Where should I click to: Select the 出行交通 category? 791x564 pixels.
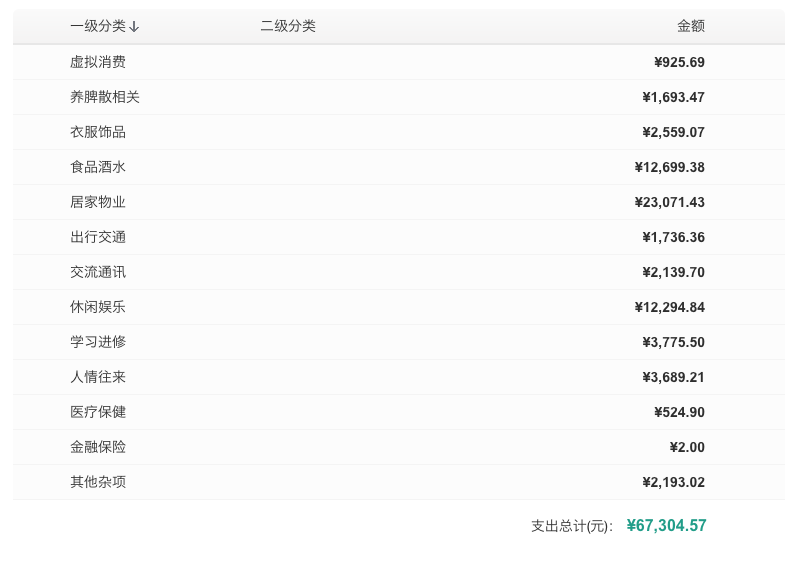click(x=98, y=237)
